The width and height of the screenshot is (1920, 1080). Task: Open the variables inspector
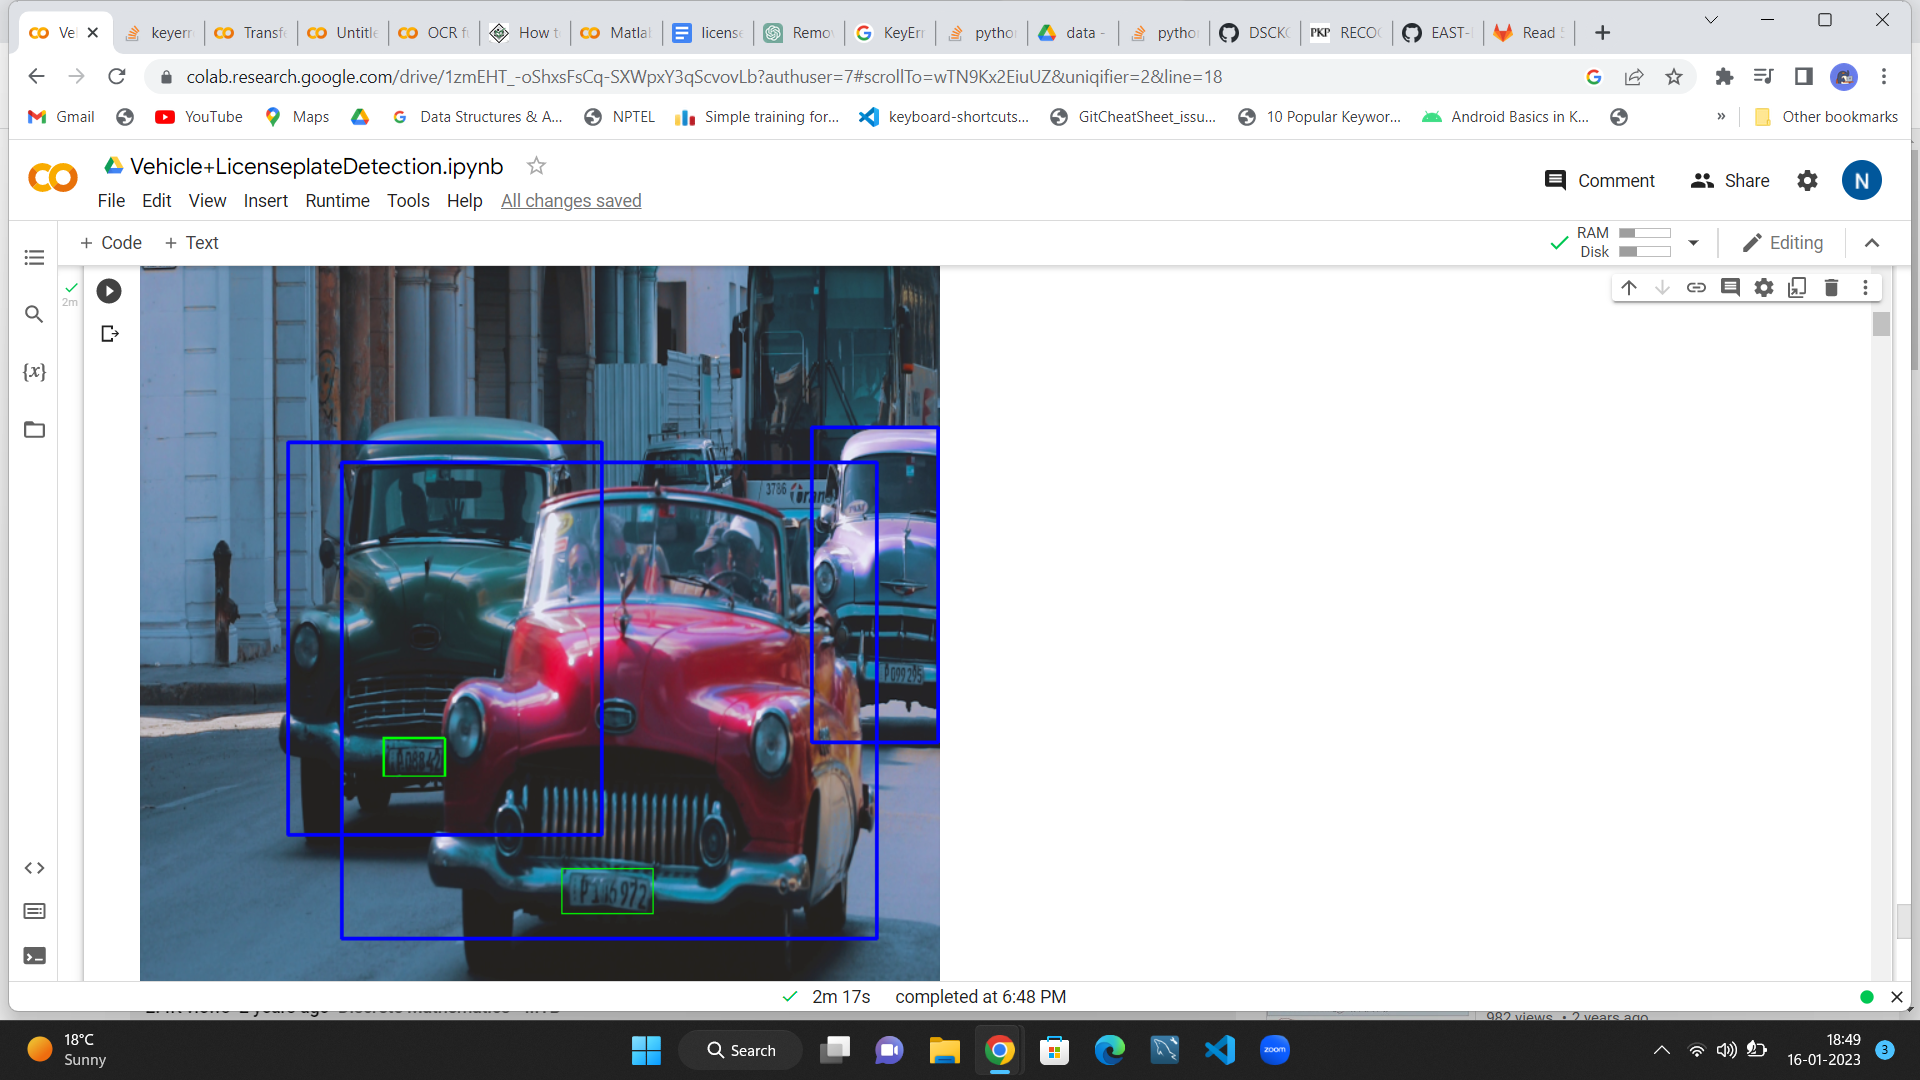click(34, 371)
